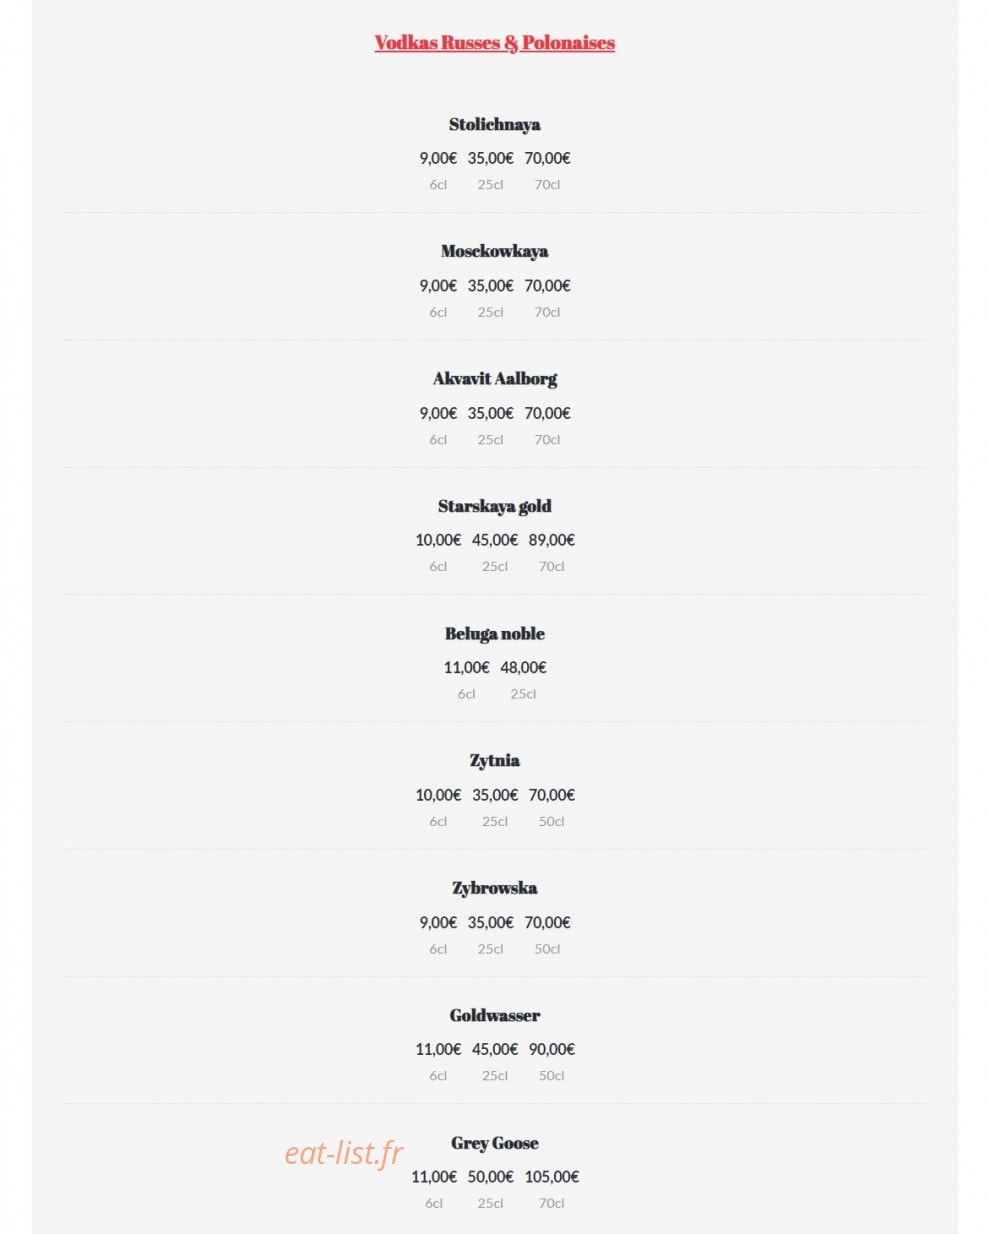Select the Beluga noble 48,00€ price

click(x=523, y=667)
